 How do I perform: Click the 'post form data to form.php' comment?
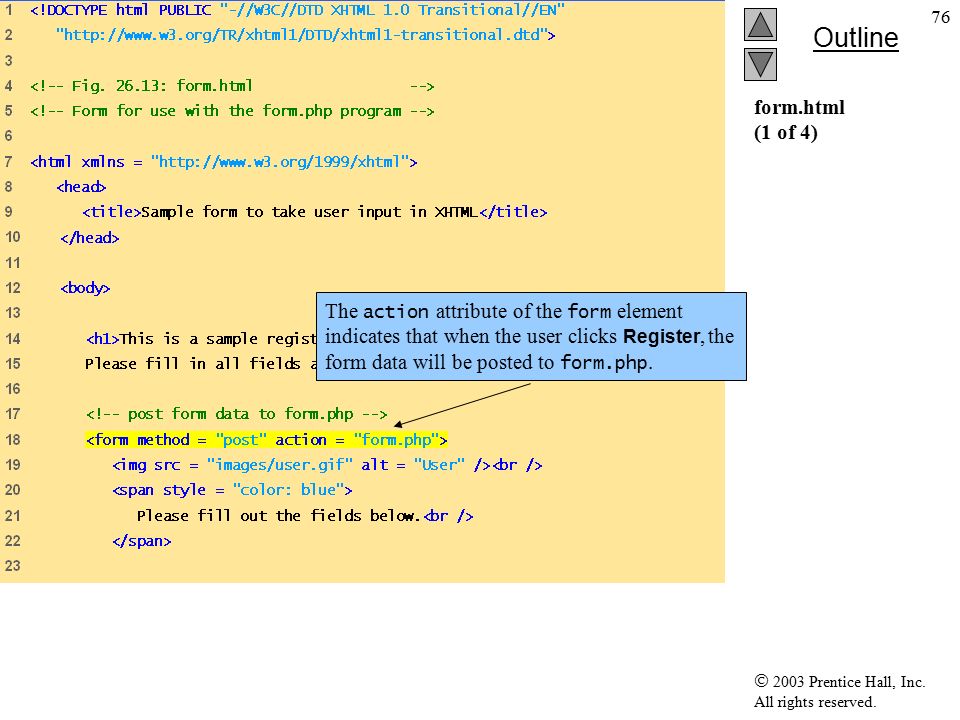236,414
